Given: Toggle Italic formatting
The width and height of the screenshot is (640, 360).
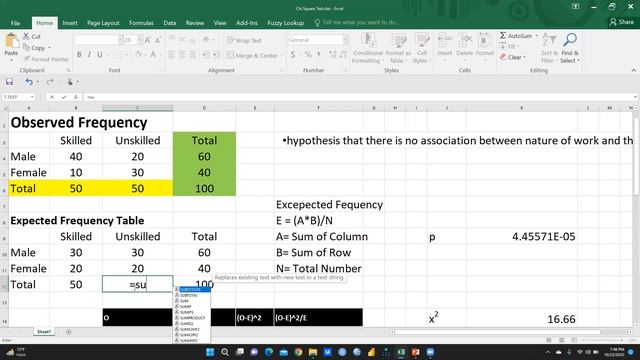Looking at the screenshot, I should [x=89, y=55].
